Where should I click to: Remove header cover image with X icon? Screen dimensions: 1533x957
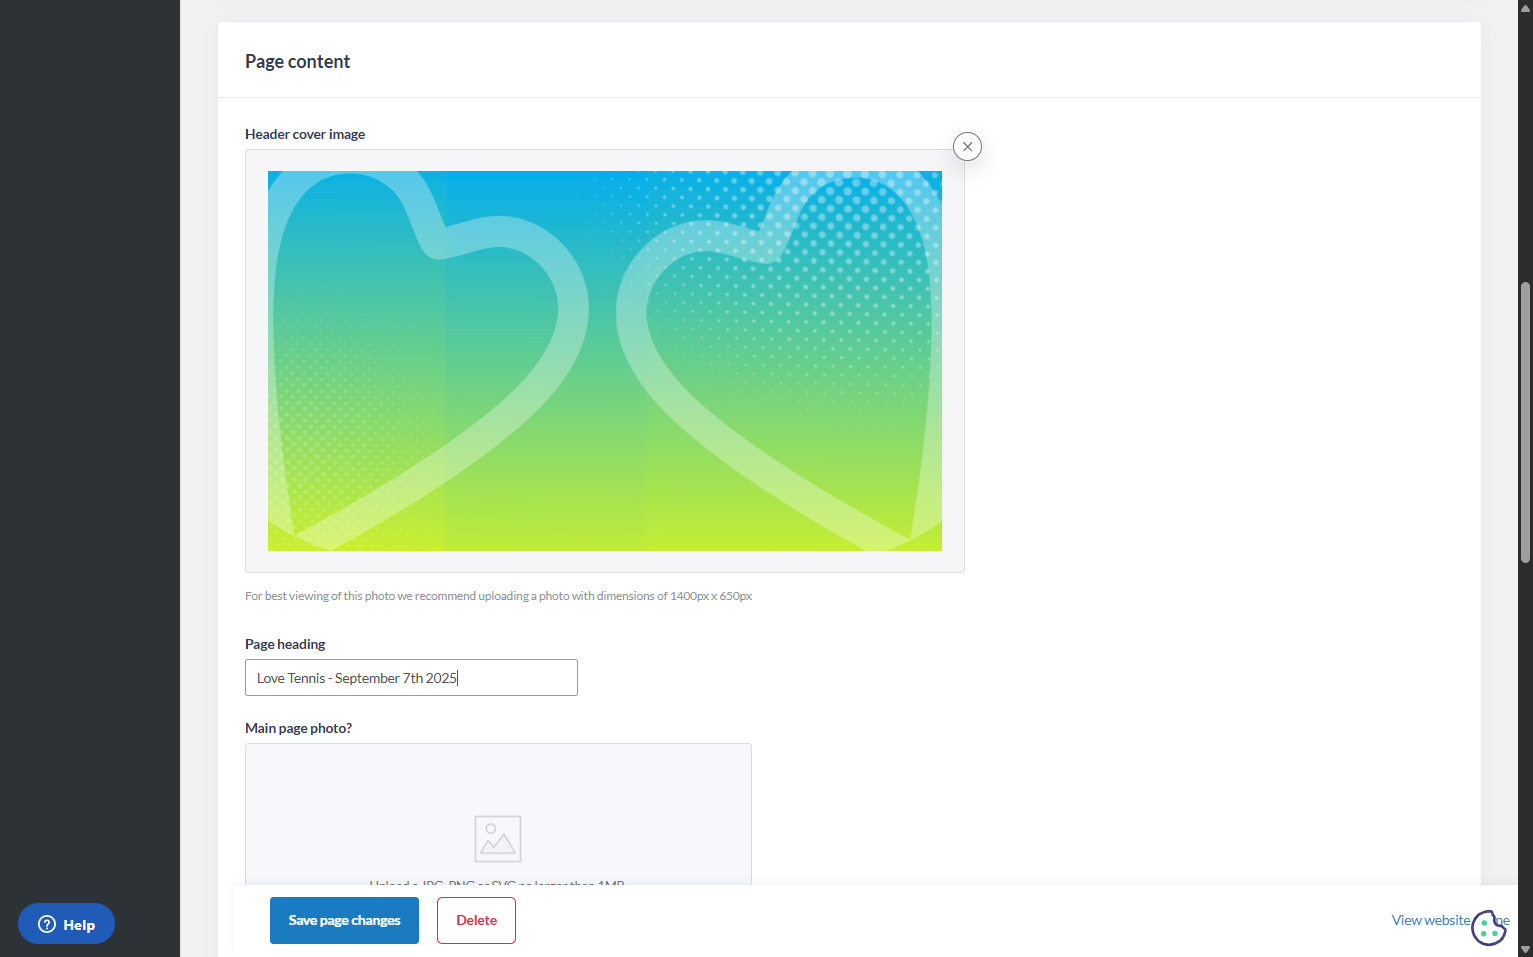967,147
